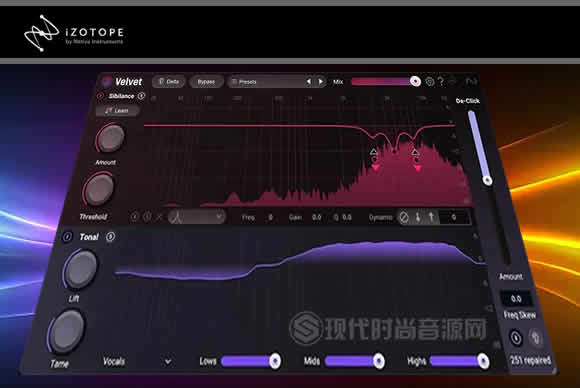Click the Gain value 0.0 field
This screenshot has height=388, width=580.
317,217
